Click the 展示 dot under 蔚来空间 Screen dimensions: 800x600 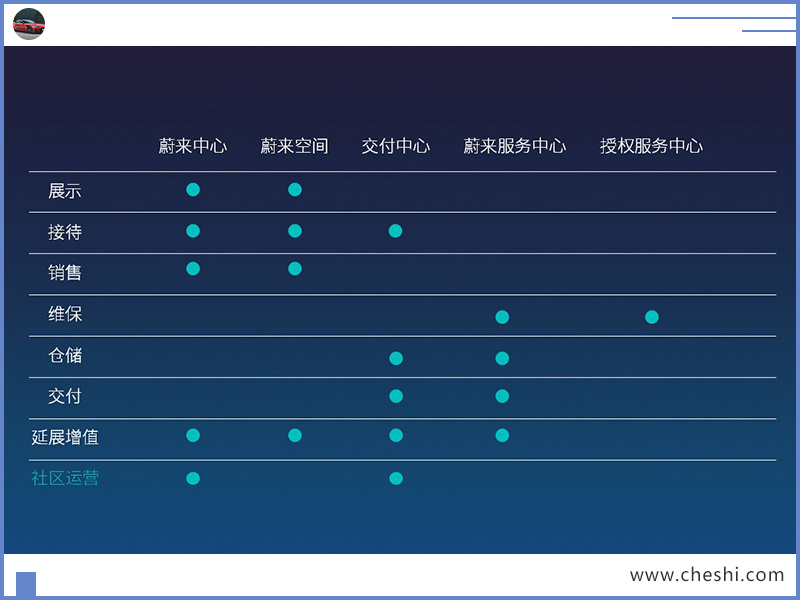pos(295,190)
